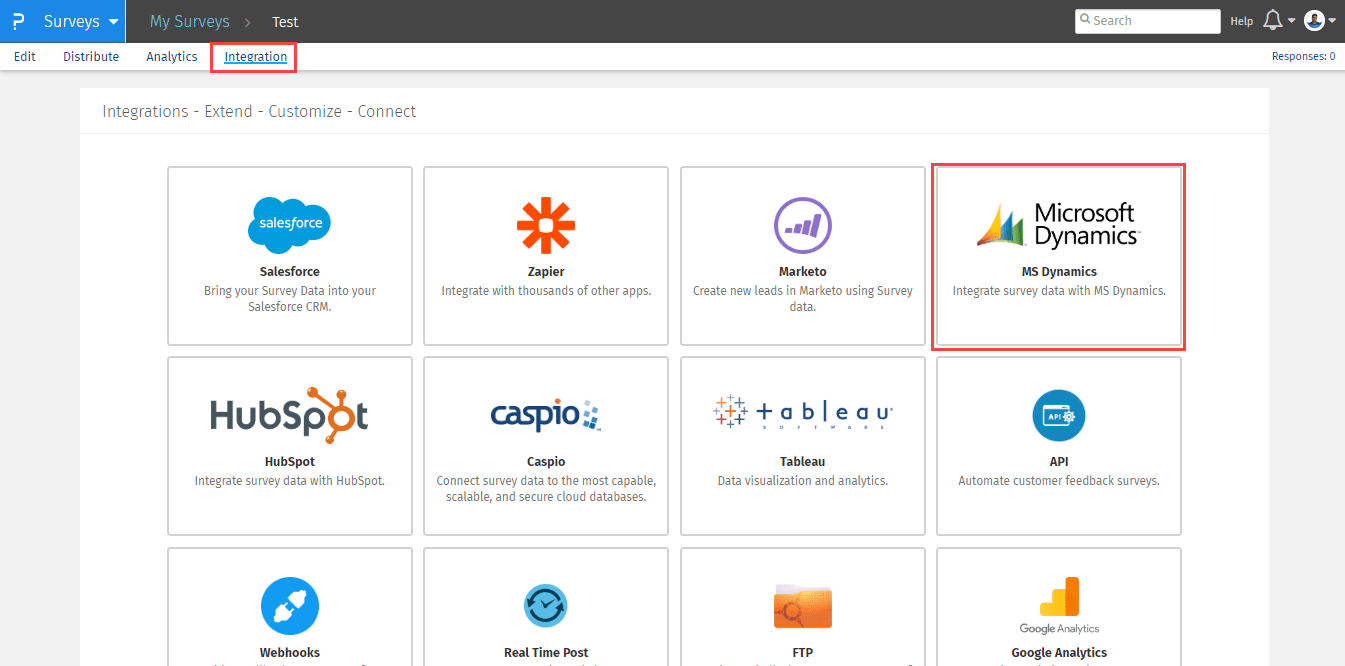Expand the user profile avatar menu
The width and height of the screenshot is (1345, 666).
[x=1319, y=21]
